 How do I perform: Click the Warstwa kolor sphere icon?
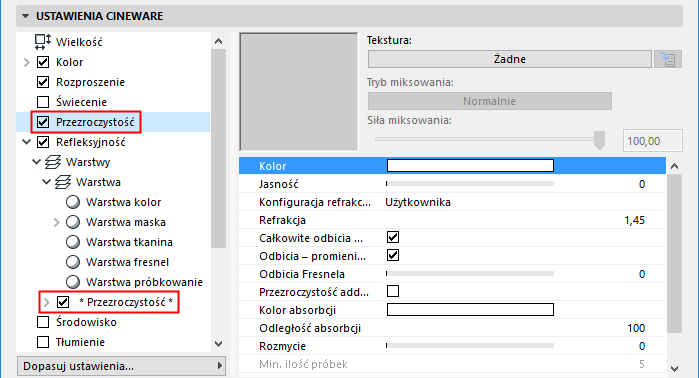pos(73,202)
